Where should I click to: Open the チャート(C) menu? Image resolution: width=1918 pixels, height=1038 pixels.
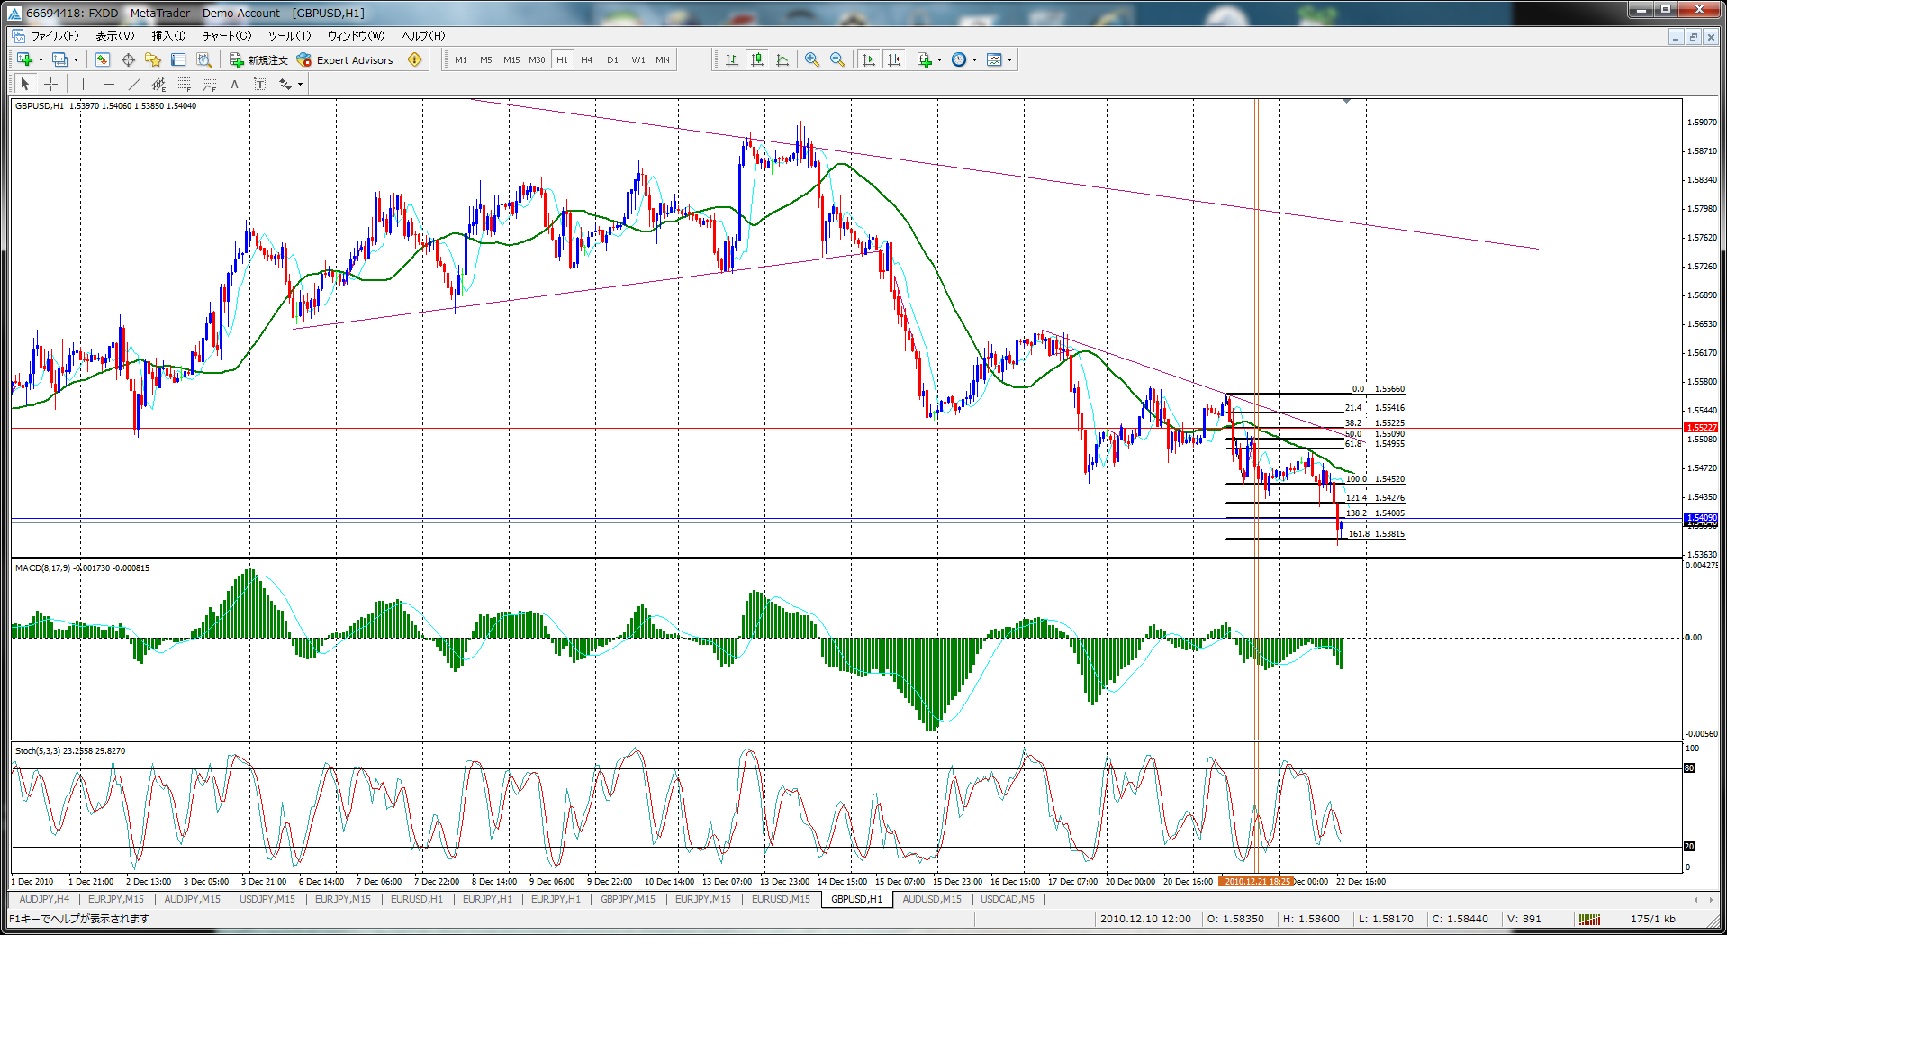coord(227,36)
